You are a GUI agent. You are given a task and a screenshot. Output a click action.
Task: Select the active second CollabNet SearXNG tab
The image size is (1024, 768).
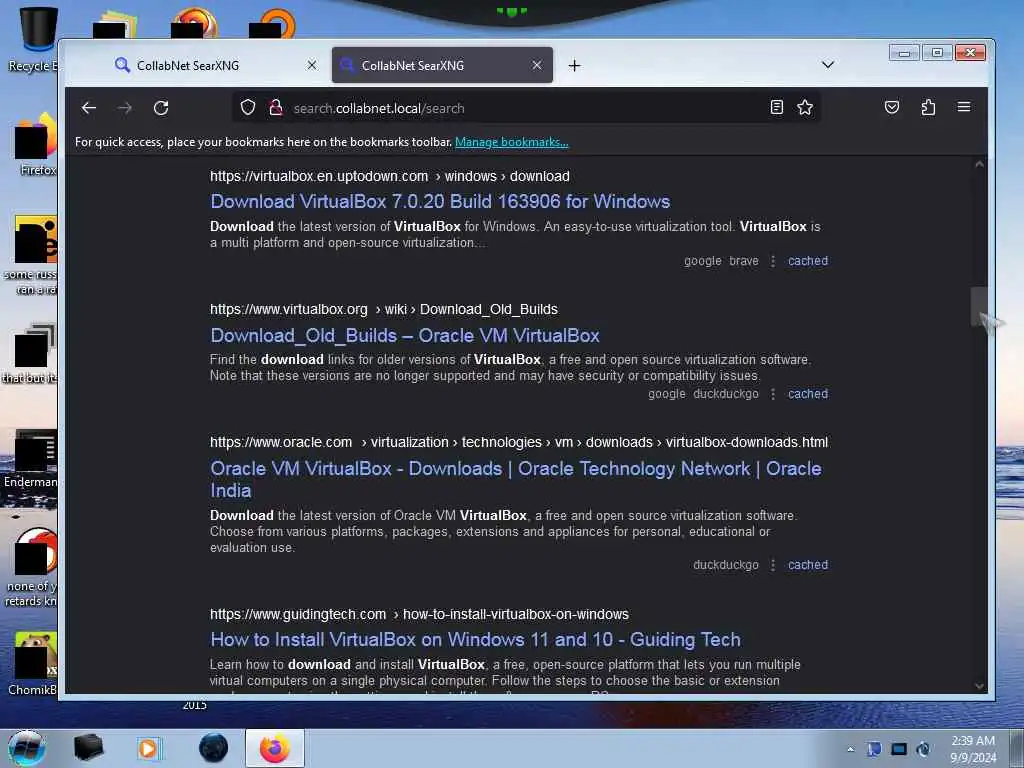442,65
